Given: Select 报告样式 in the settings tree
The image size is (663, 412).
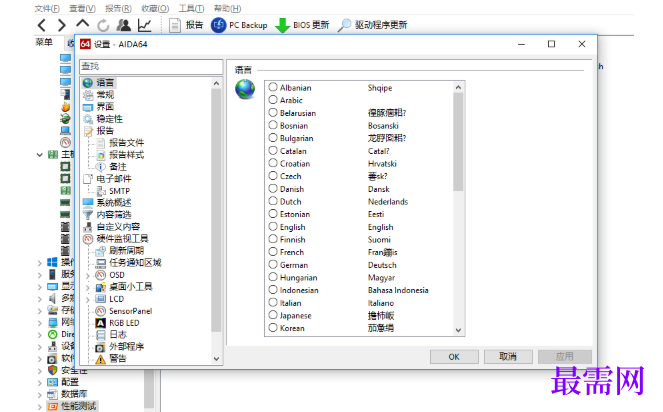Looking at the screenshot, I should (x=120, y=155).
